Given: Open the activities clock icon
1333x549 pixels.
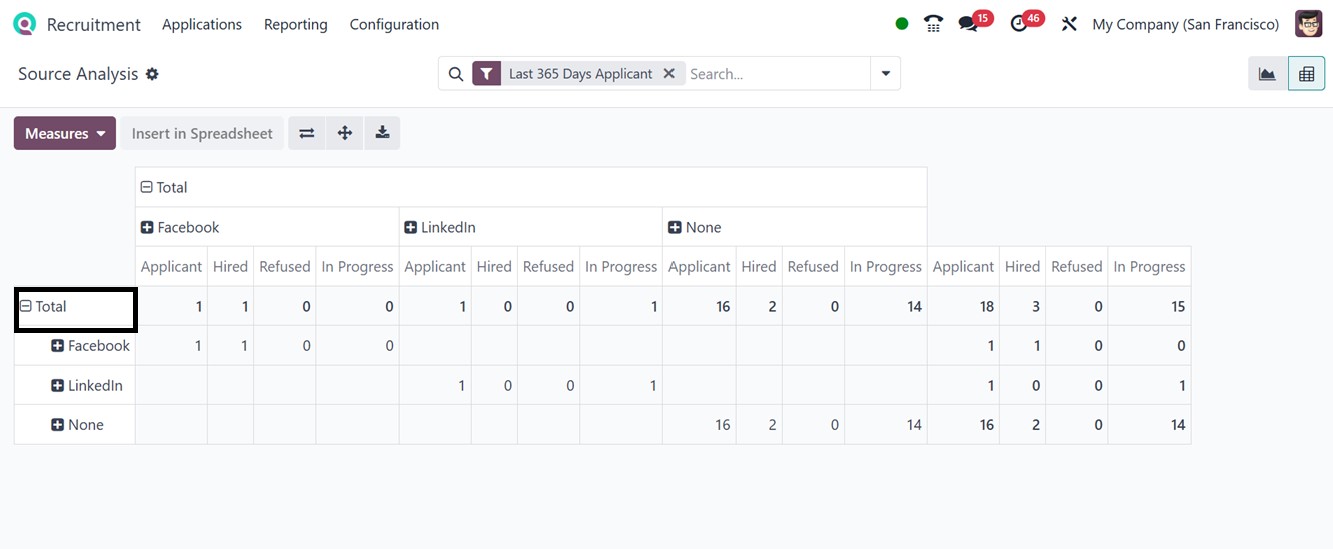Looking at the screenshot, I should [1019, 24].
